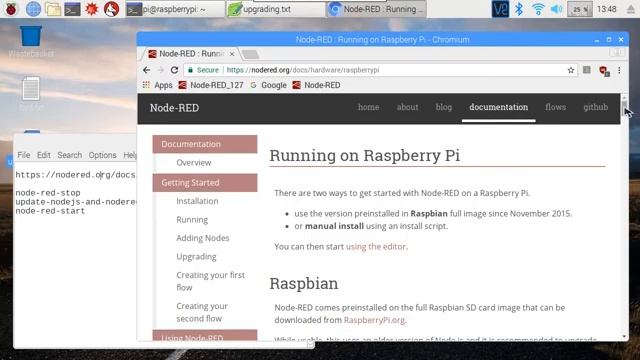Open the documentation nav link
This screenshot has height=360, width=640.
(498, 107)
